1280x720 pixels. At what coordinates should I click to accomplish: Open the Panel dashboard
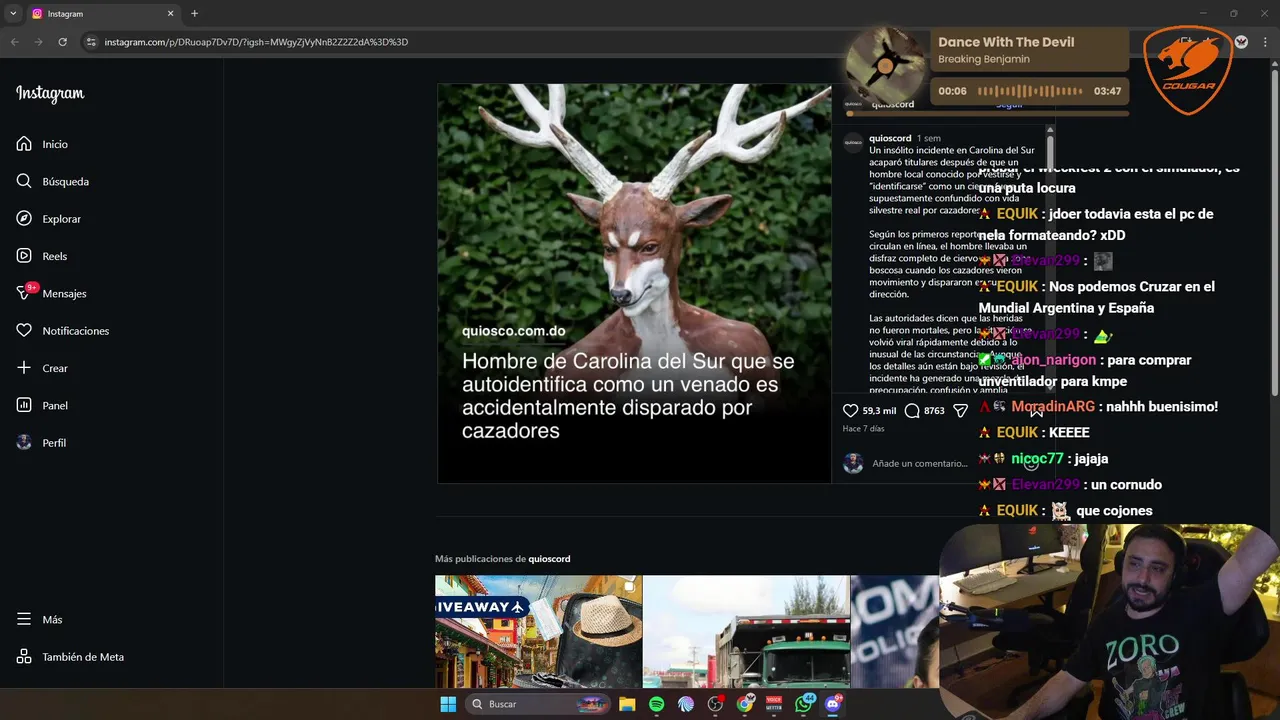pyautogui.click(x=41, y=405)
